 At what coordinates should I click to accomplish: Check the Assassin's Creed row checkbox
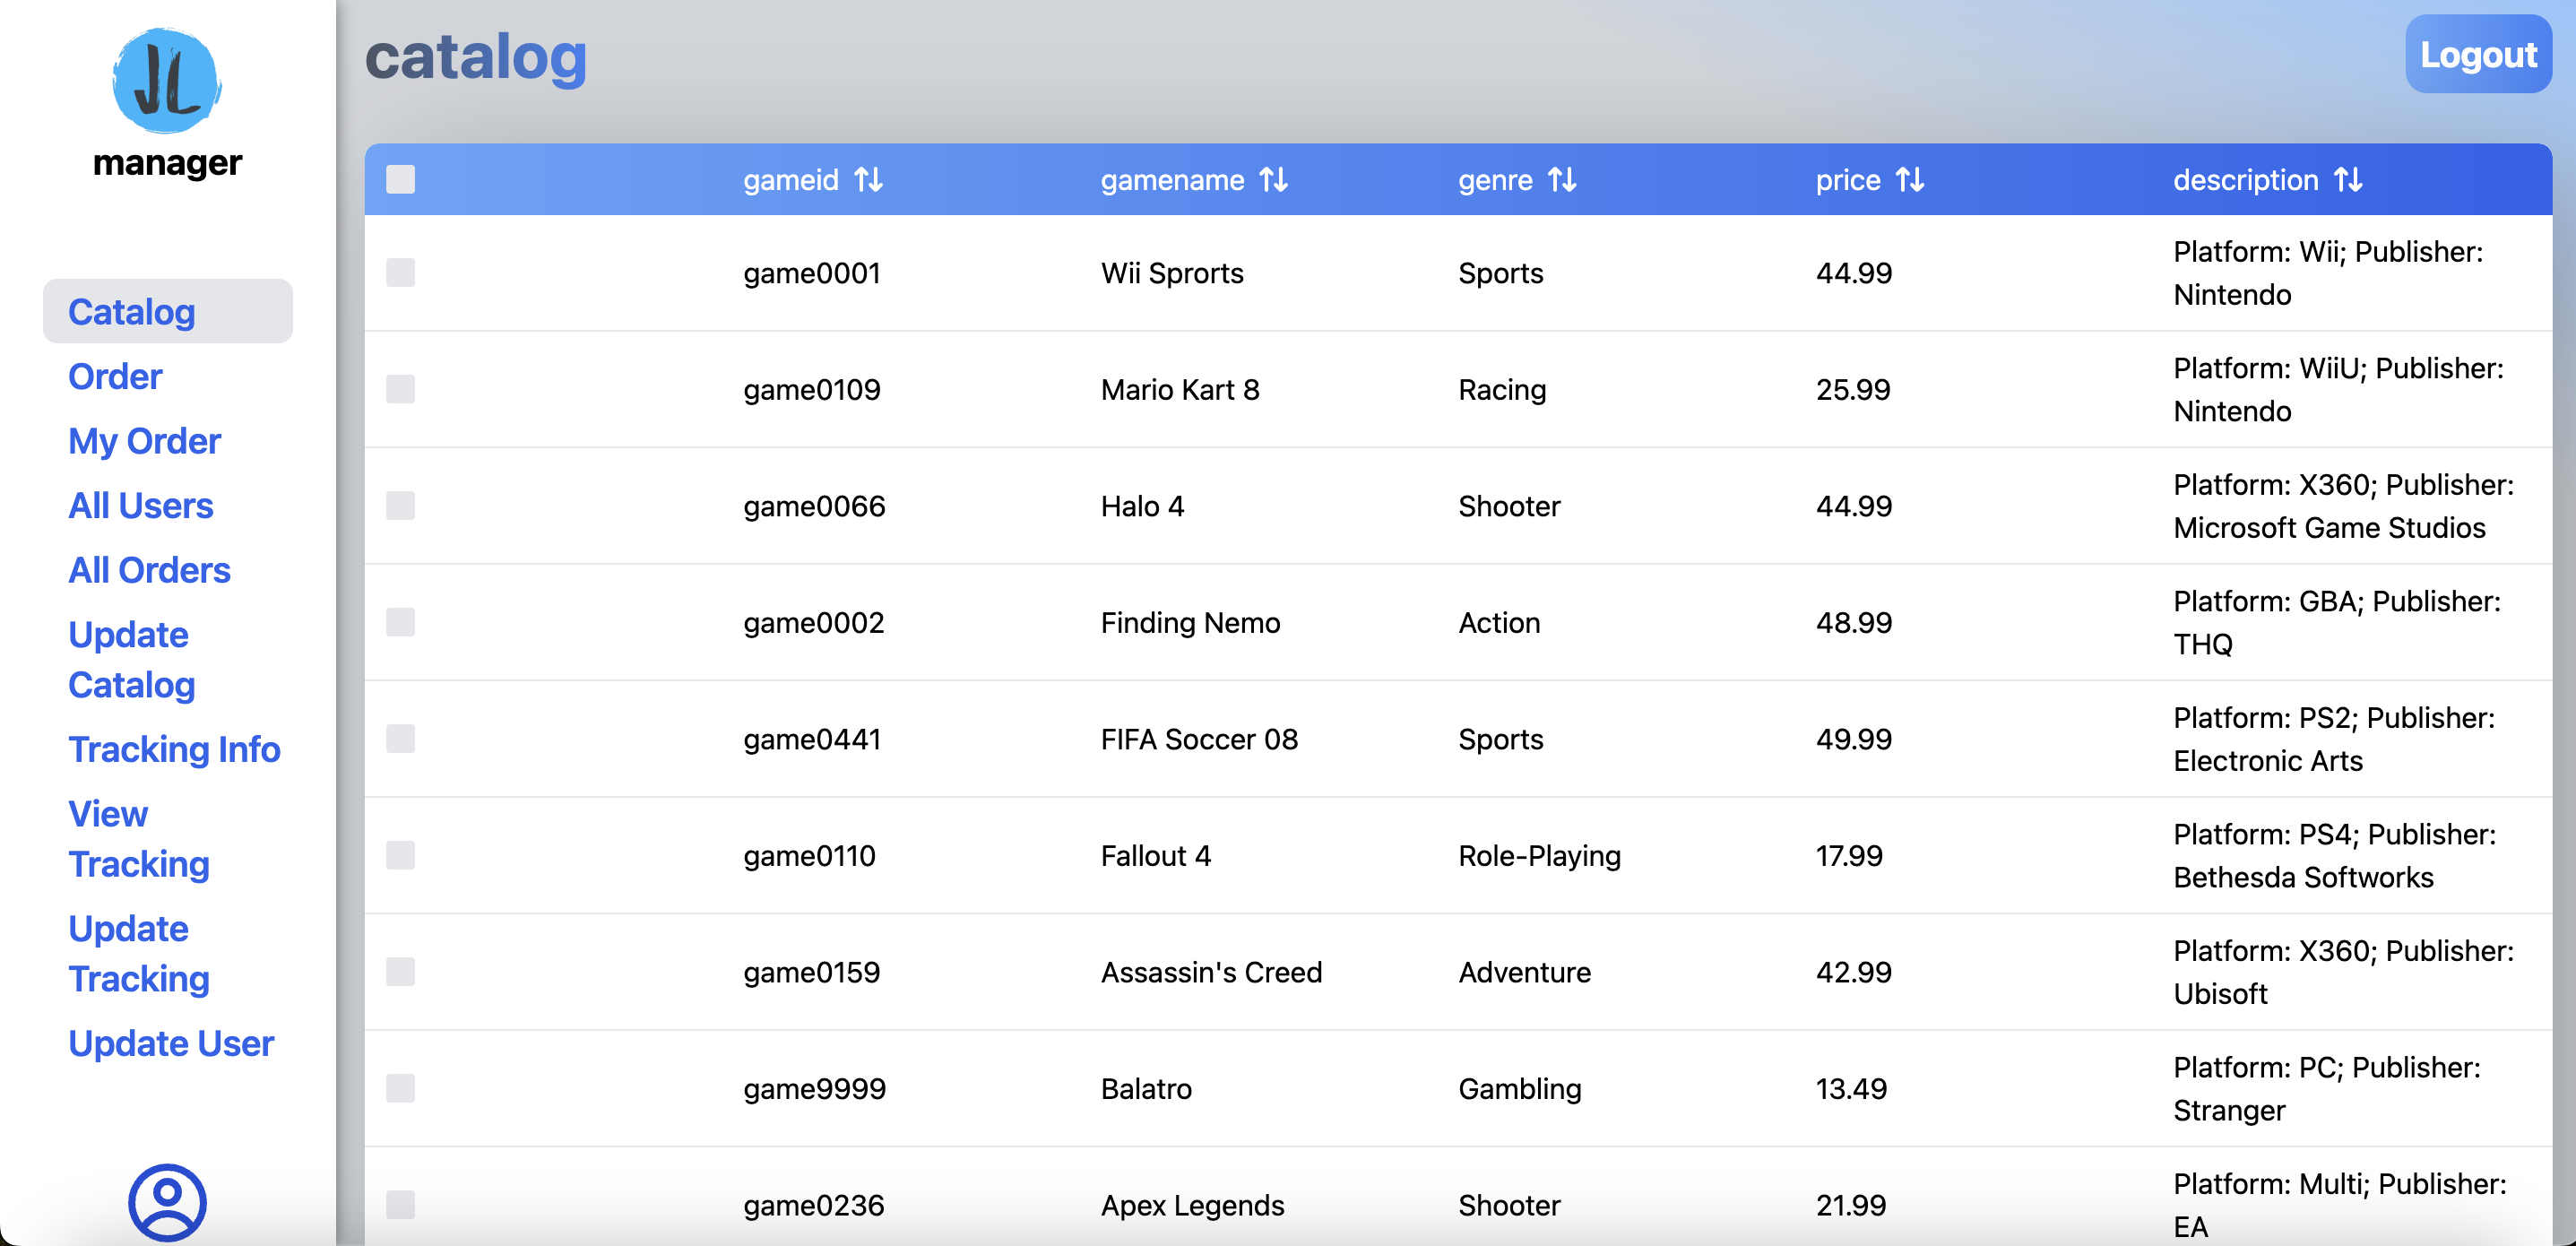401,971
